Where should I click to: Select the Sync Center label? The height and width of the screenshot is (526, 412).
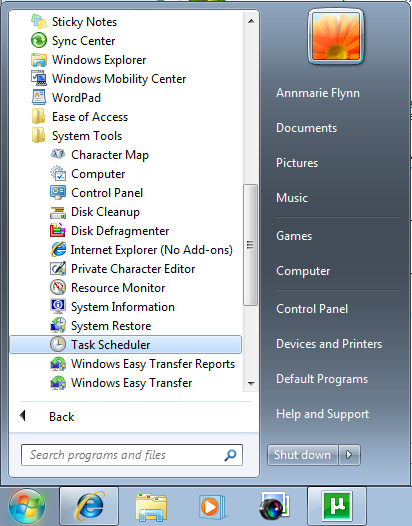[83, 41]
